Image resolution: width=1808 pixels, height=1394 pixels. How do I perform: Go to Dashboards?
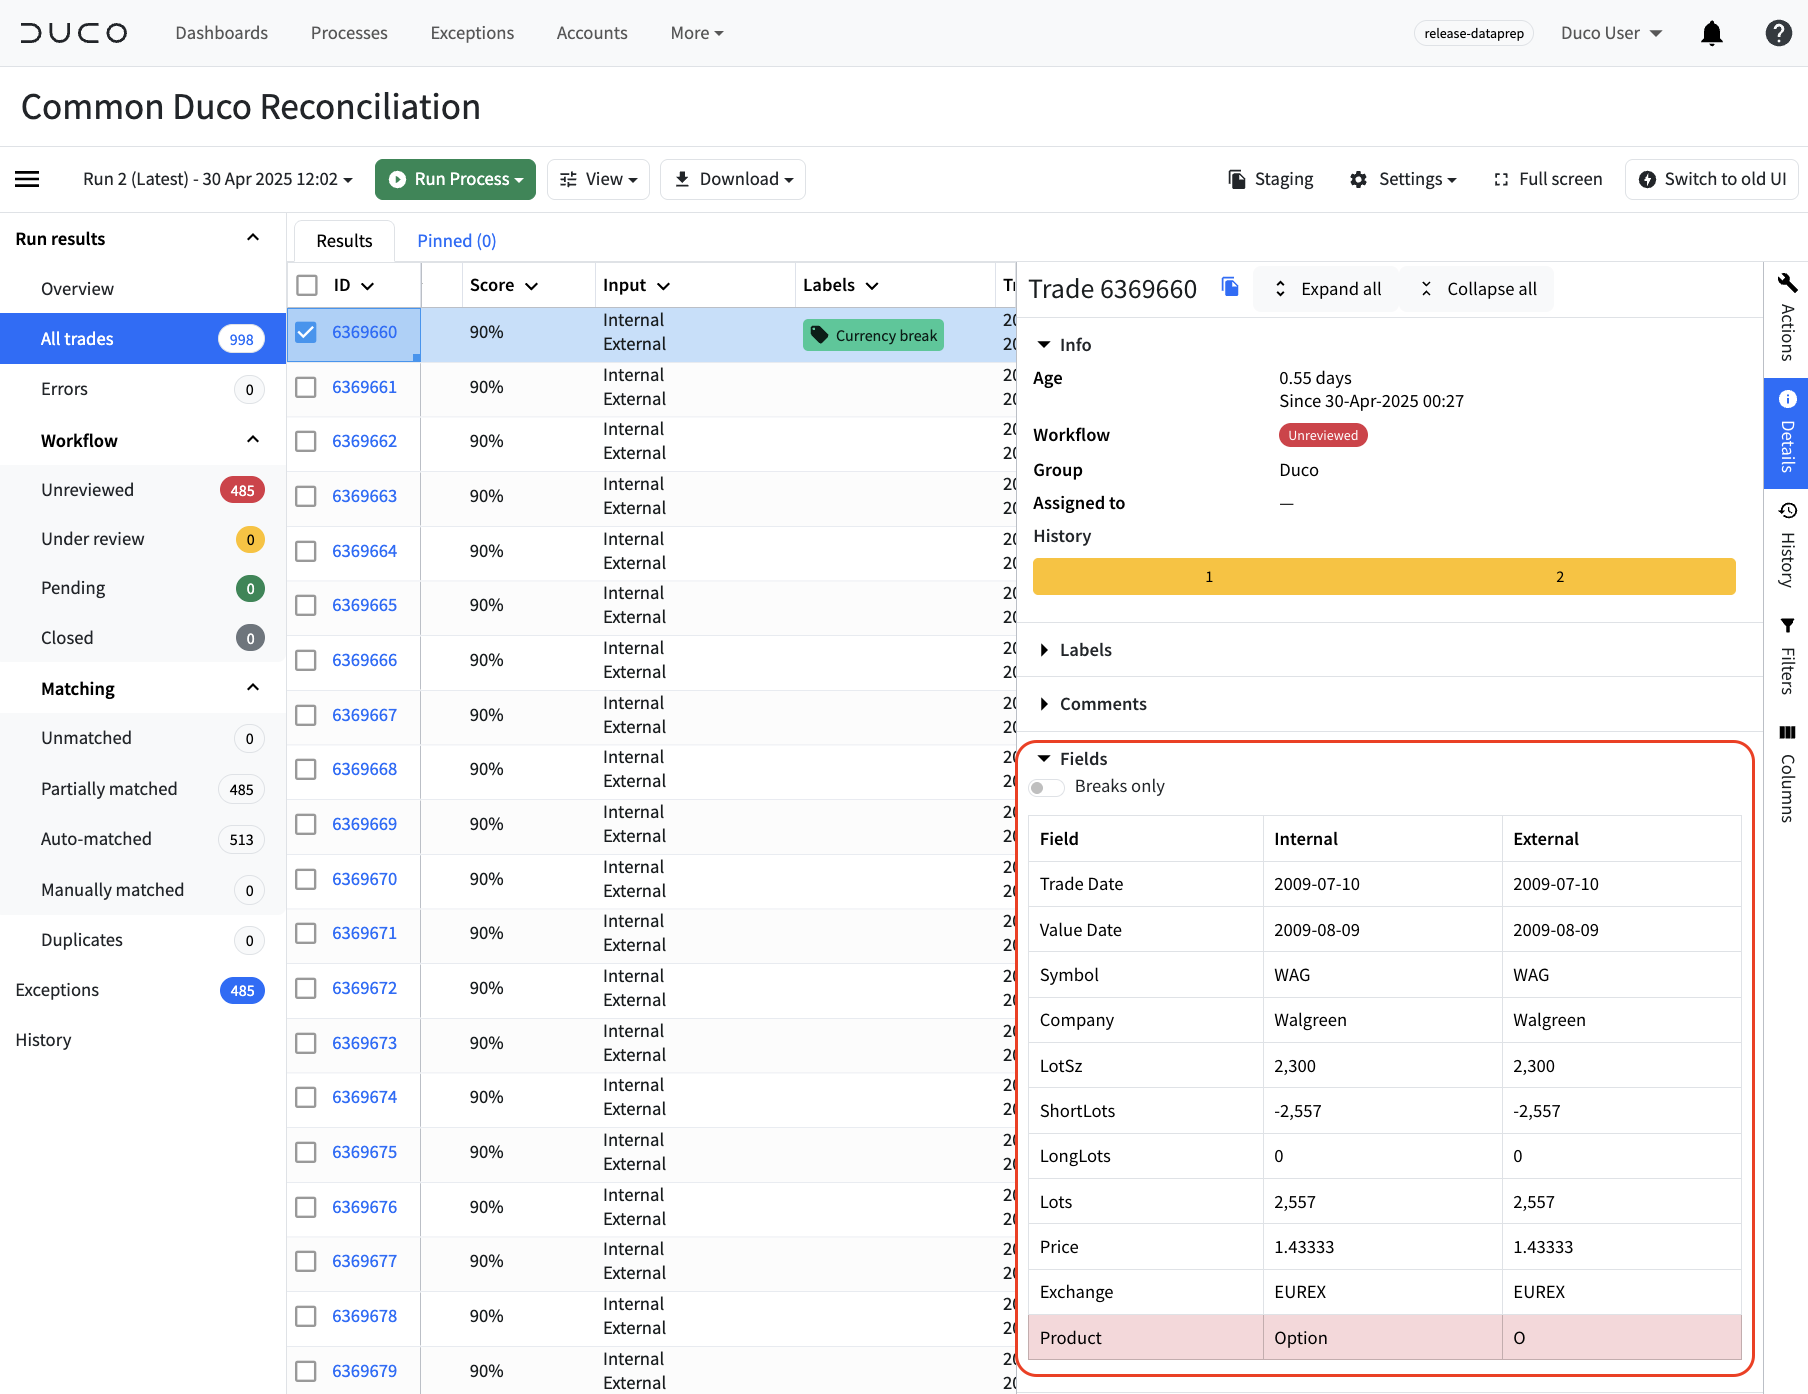tap(222, 33)
